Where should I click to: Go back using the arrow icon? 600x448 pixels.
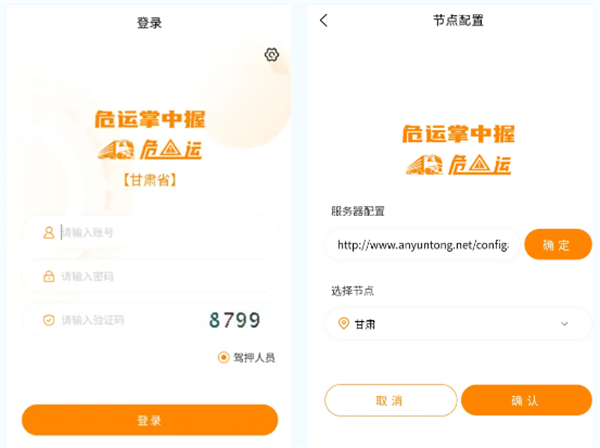(x=324, y=20)
